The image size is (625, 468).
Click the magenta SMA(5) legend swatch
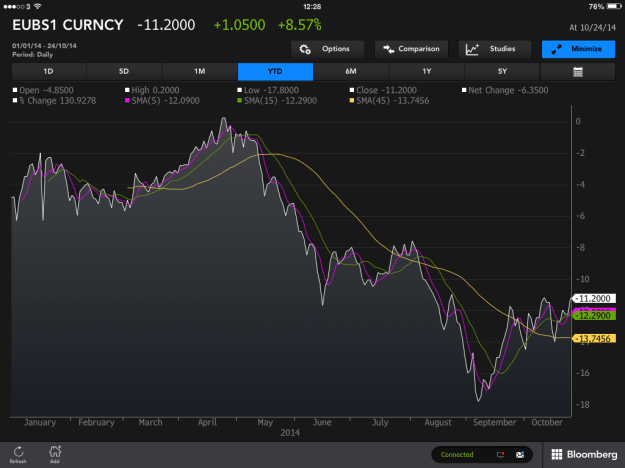[x=127, y=100]
